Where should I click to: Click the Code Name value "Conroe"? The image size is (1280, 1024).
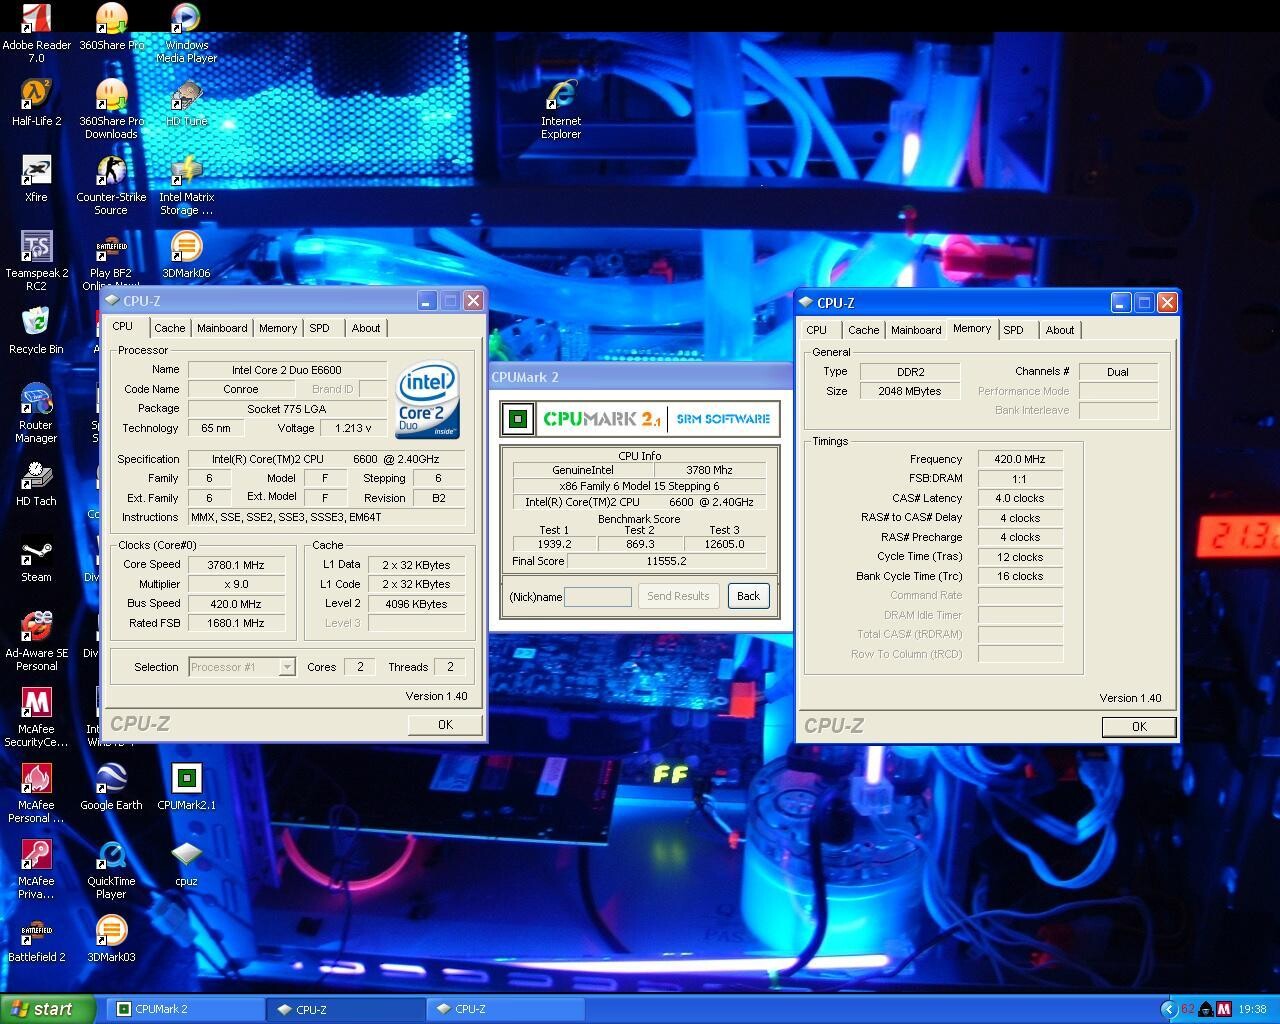[x=241, y=389]
